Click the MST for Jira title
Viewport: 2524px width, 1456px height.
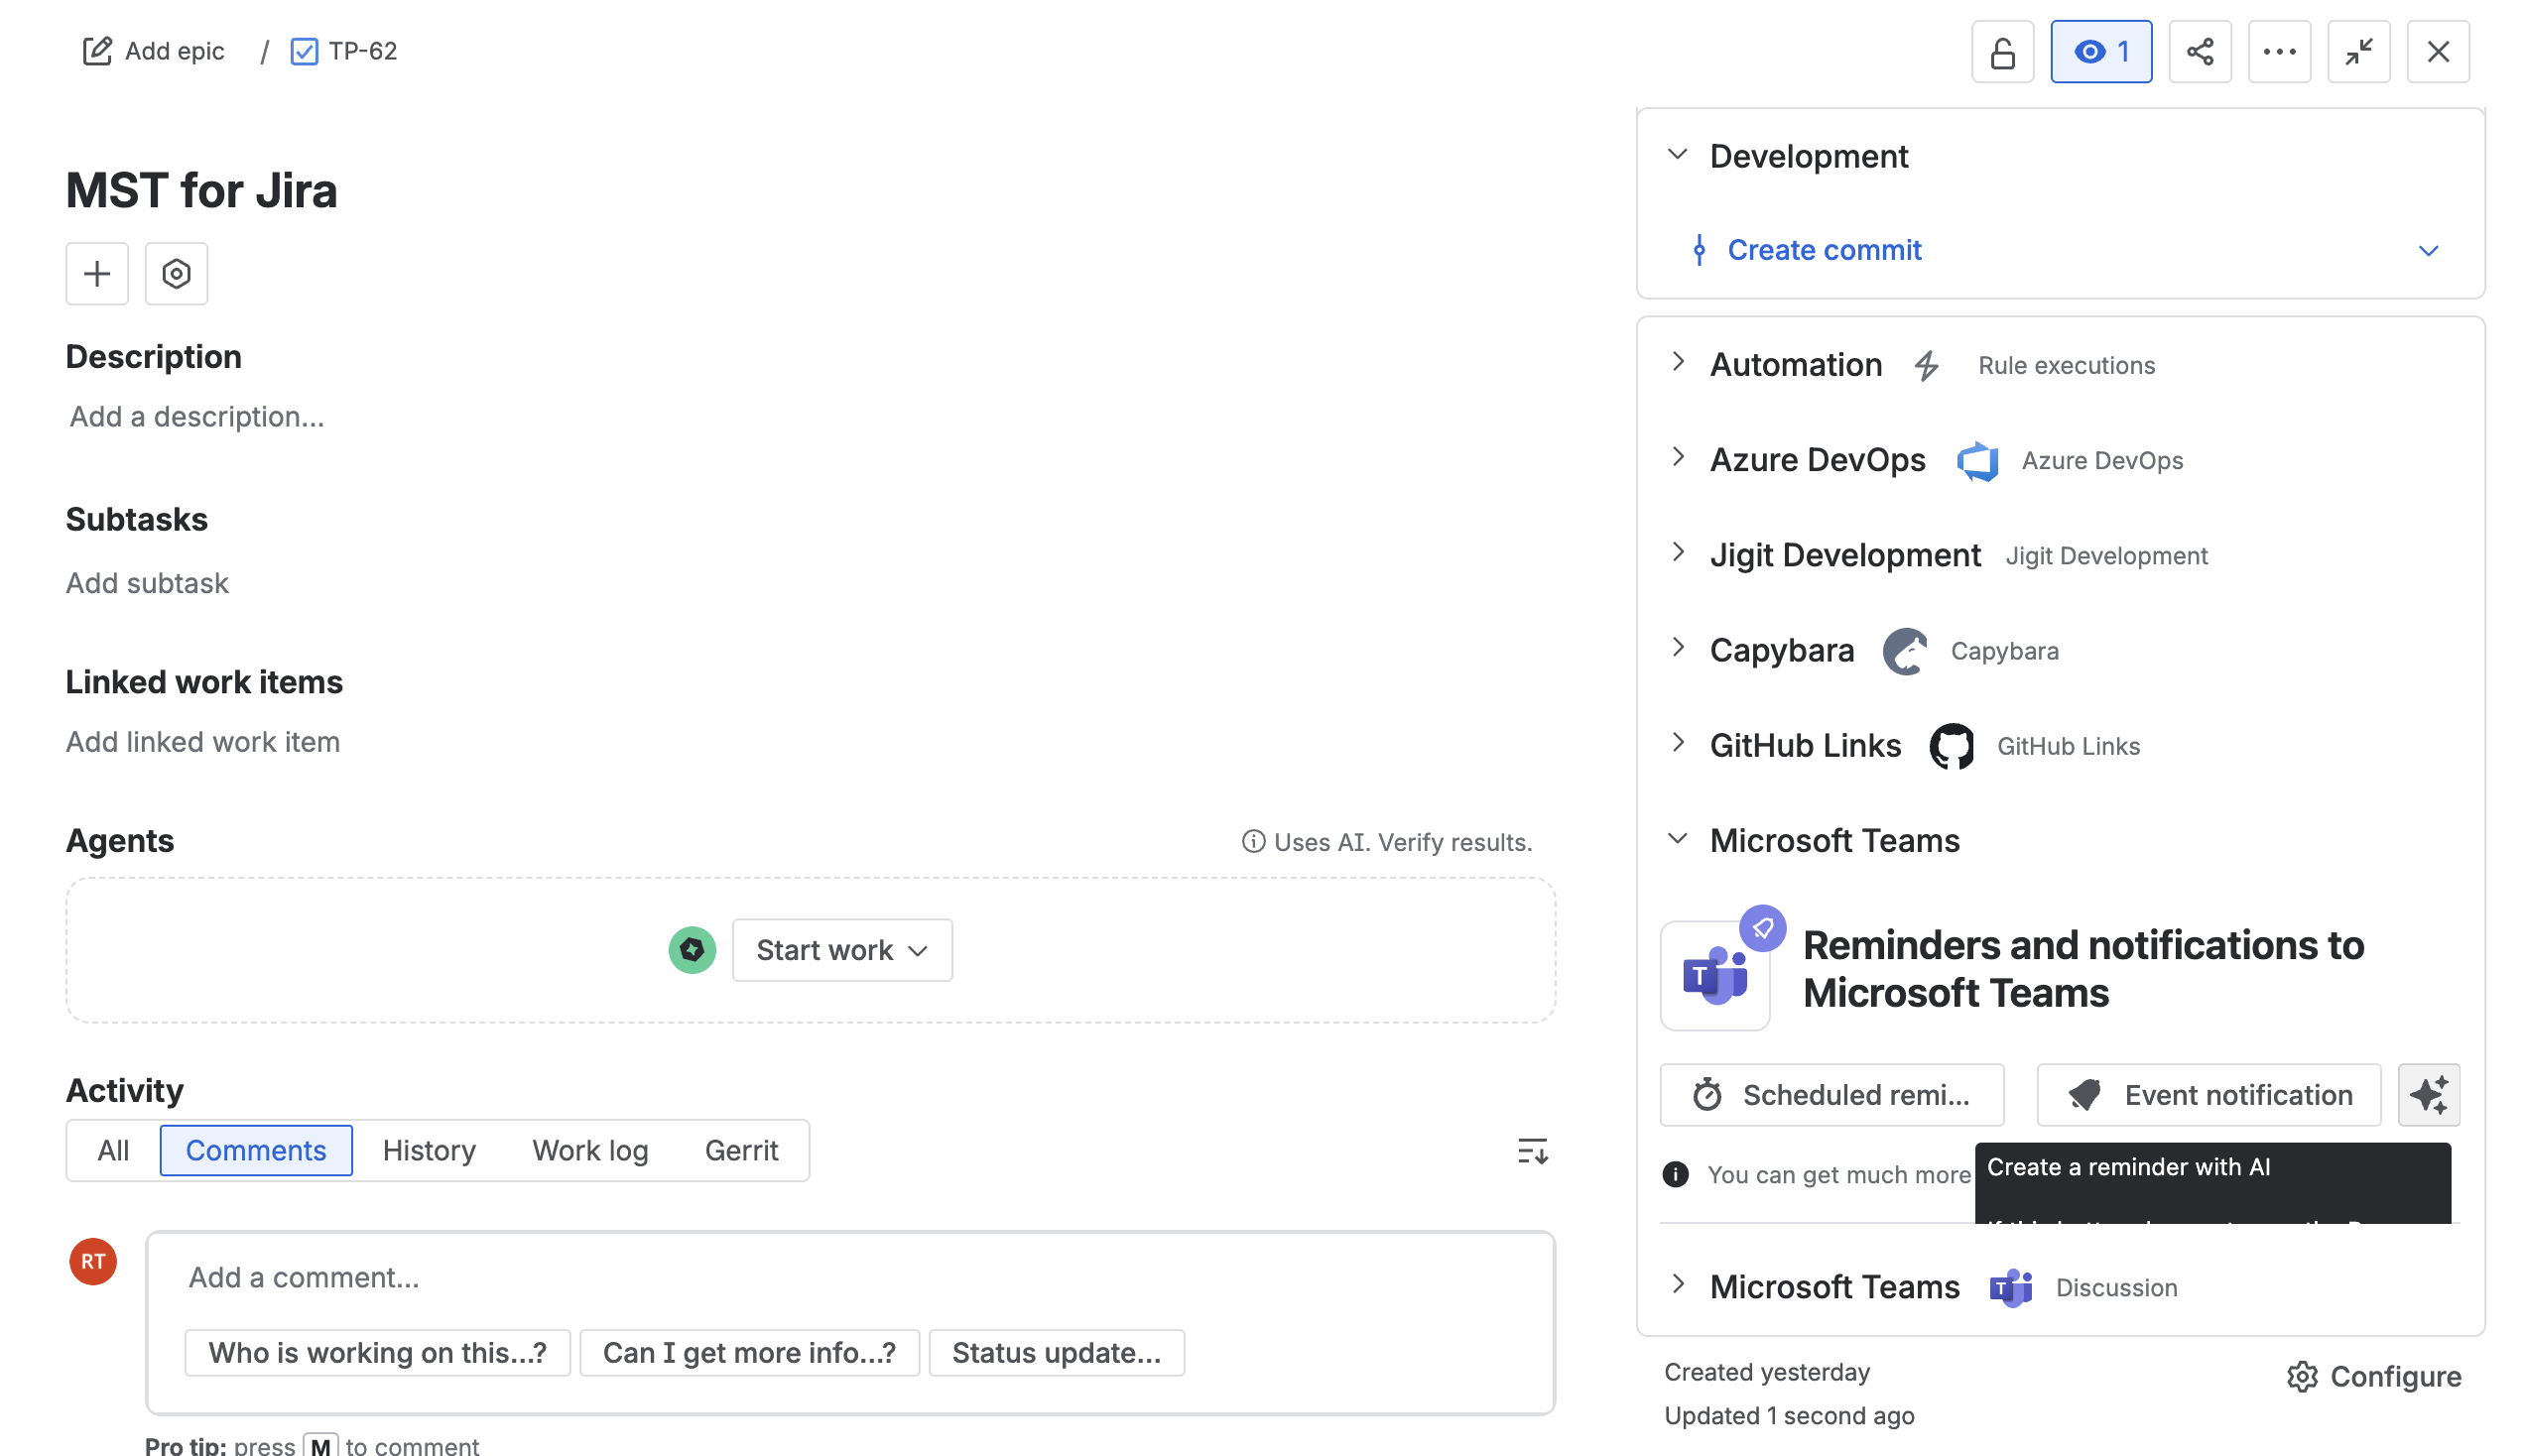[201, 190]
